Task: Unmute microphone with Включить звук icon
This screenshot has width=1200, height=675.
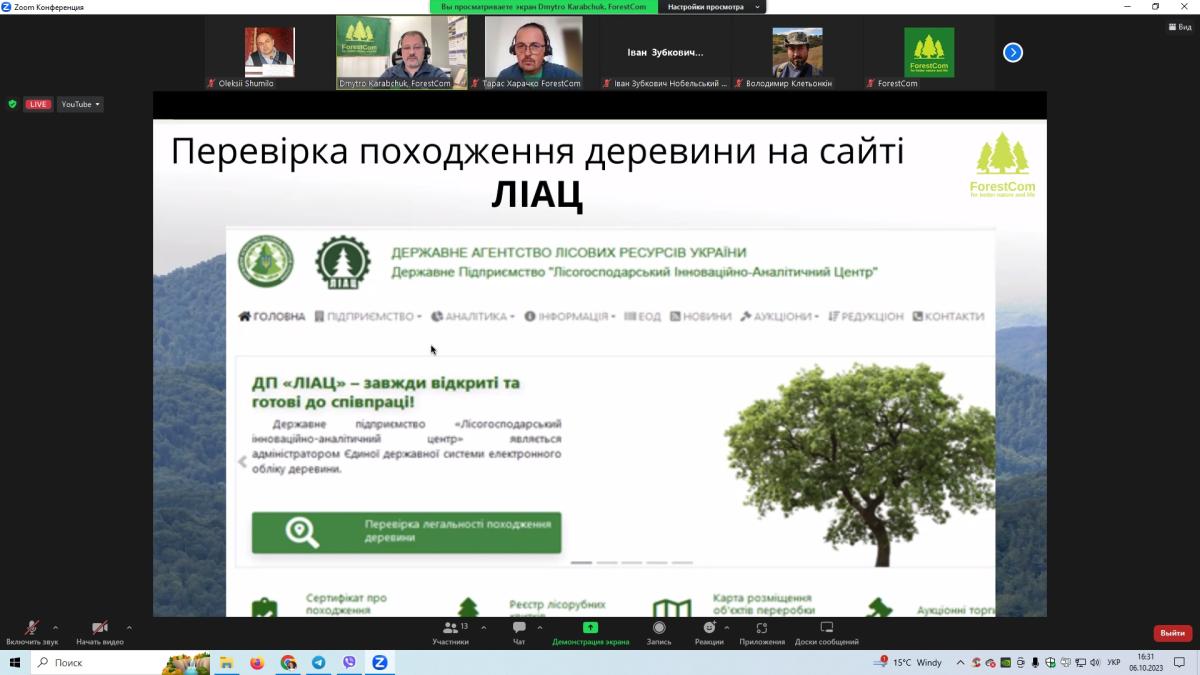Action: 32,628
